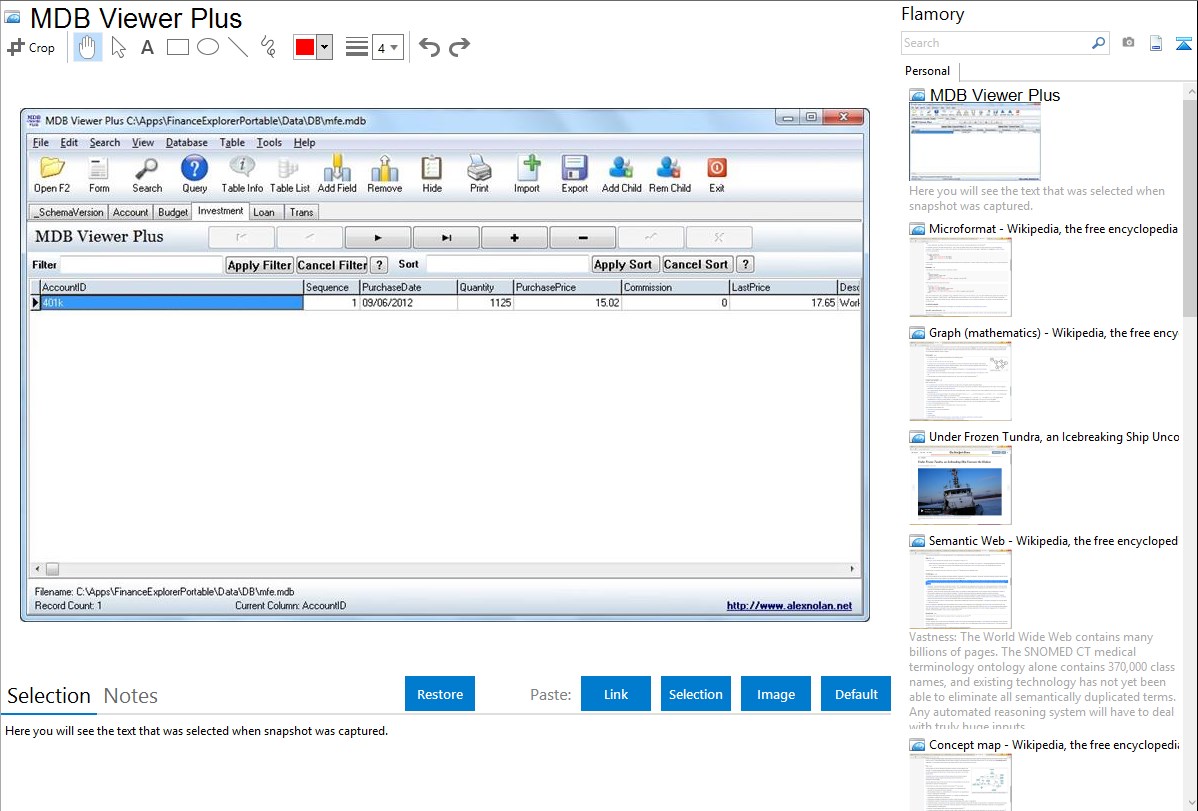Image resolution: width=1198 pixels, height=811 pixels.
Task: Switch to the Notes tab
Action: click(x=131, y=696)
